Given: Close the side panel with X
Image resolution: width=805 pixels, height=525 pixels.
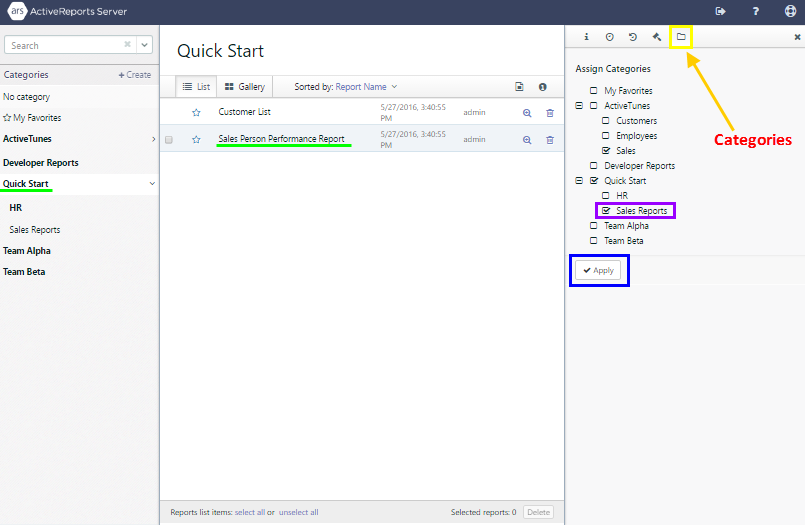Looking at the screenshot, I should 797,37.
